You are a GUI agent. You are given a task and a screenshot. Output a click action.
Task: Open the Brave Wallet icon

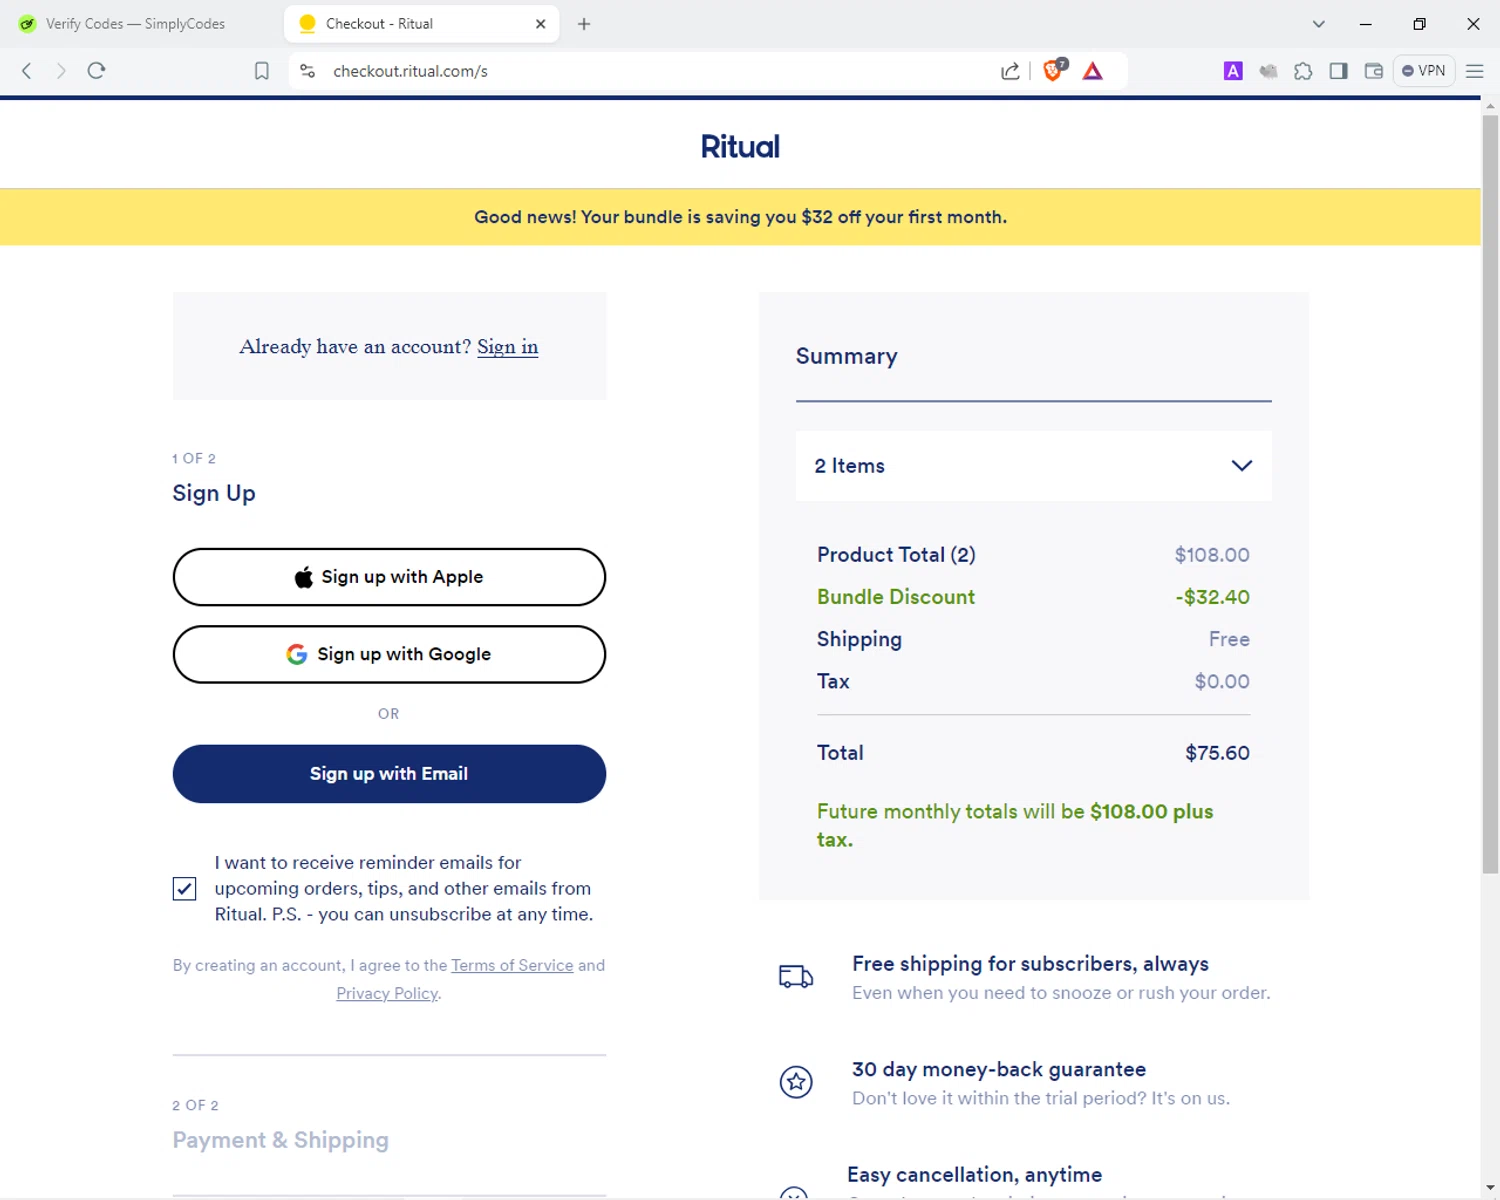pos(1373,71)
